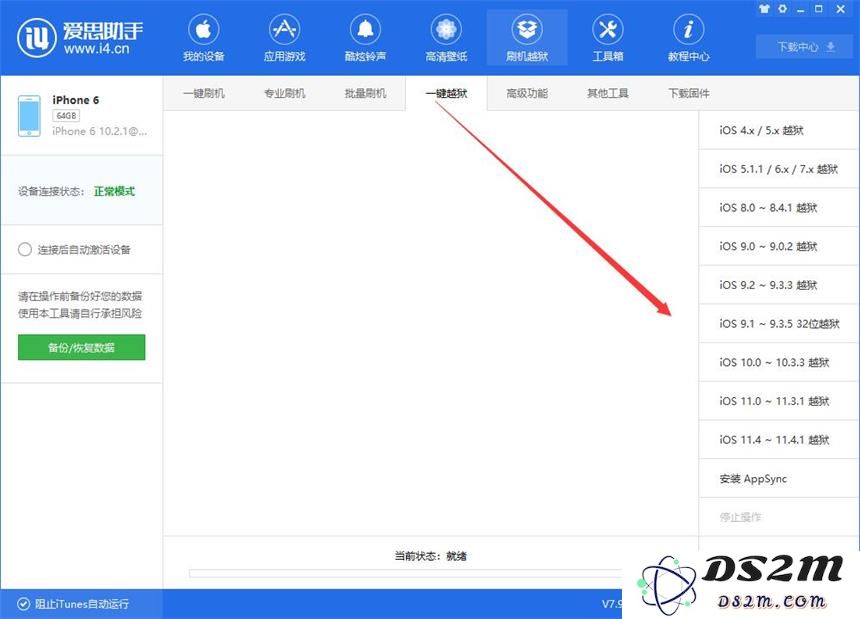Close the 爱思助手 window
This screenshot has width=860, height=619.
pyautogui.click(x=840, y=9)
